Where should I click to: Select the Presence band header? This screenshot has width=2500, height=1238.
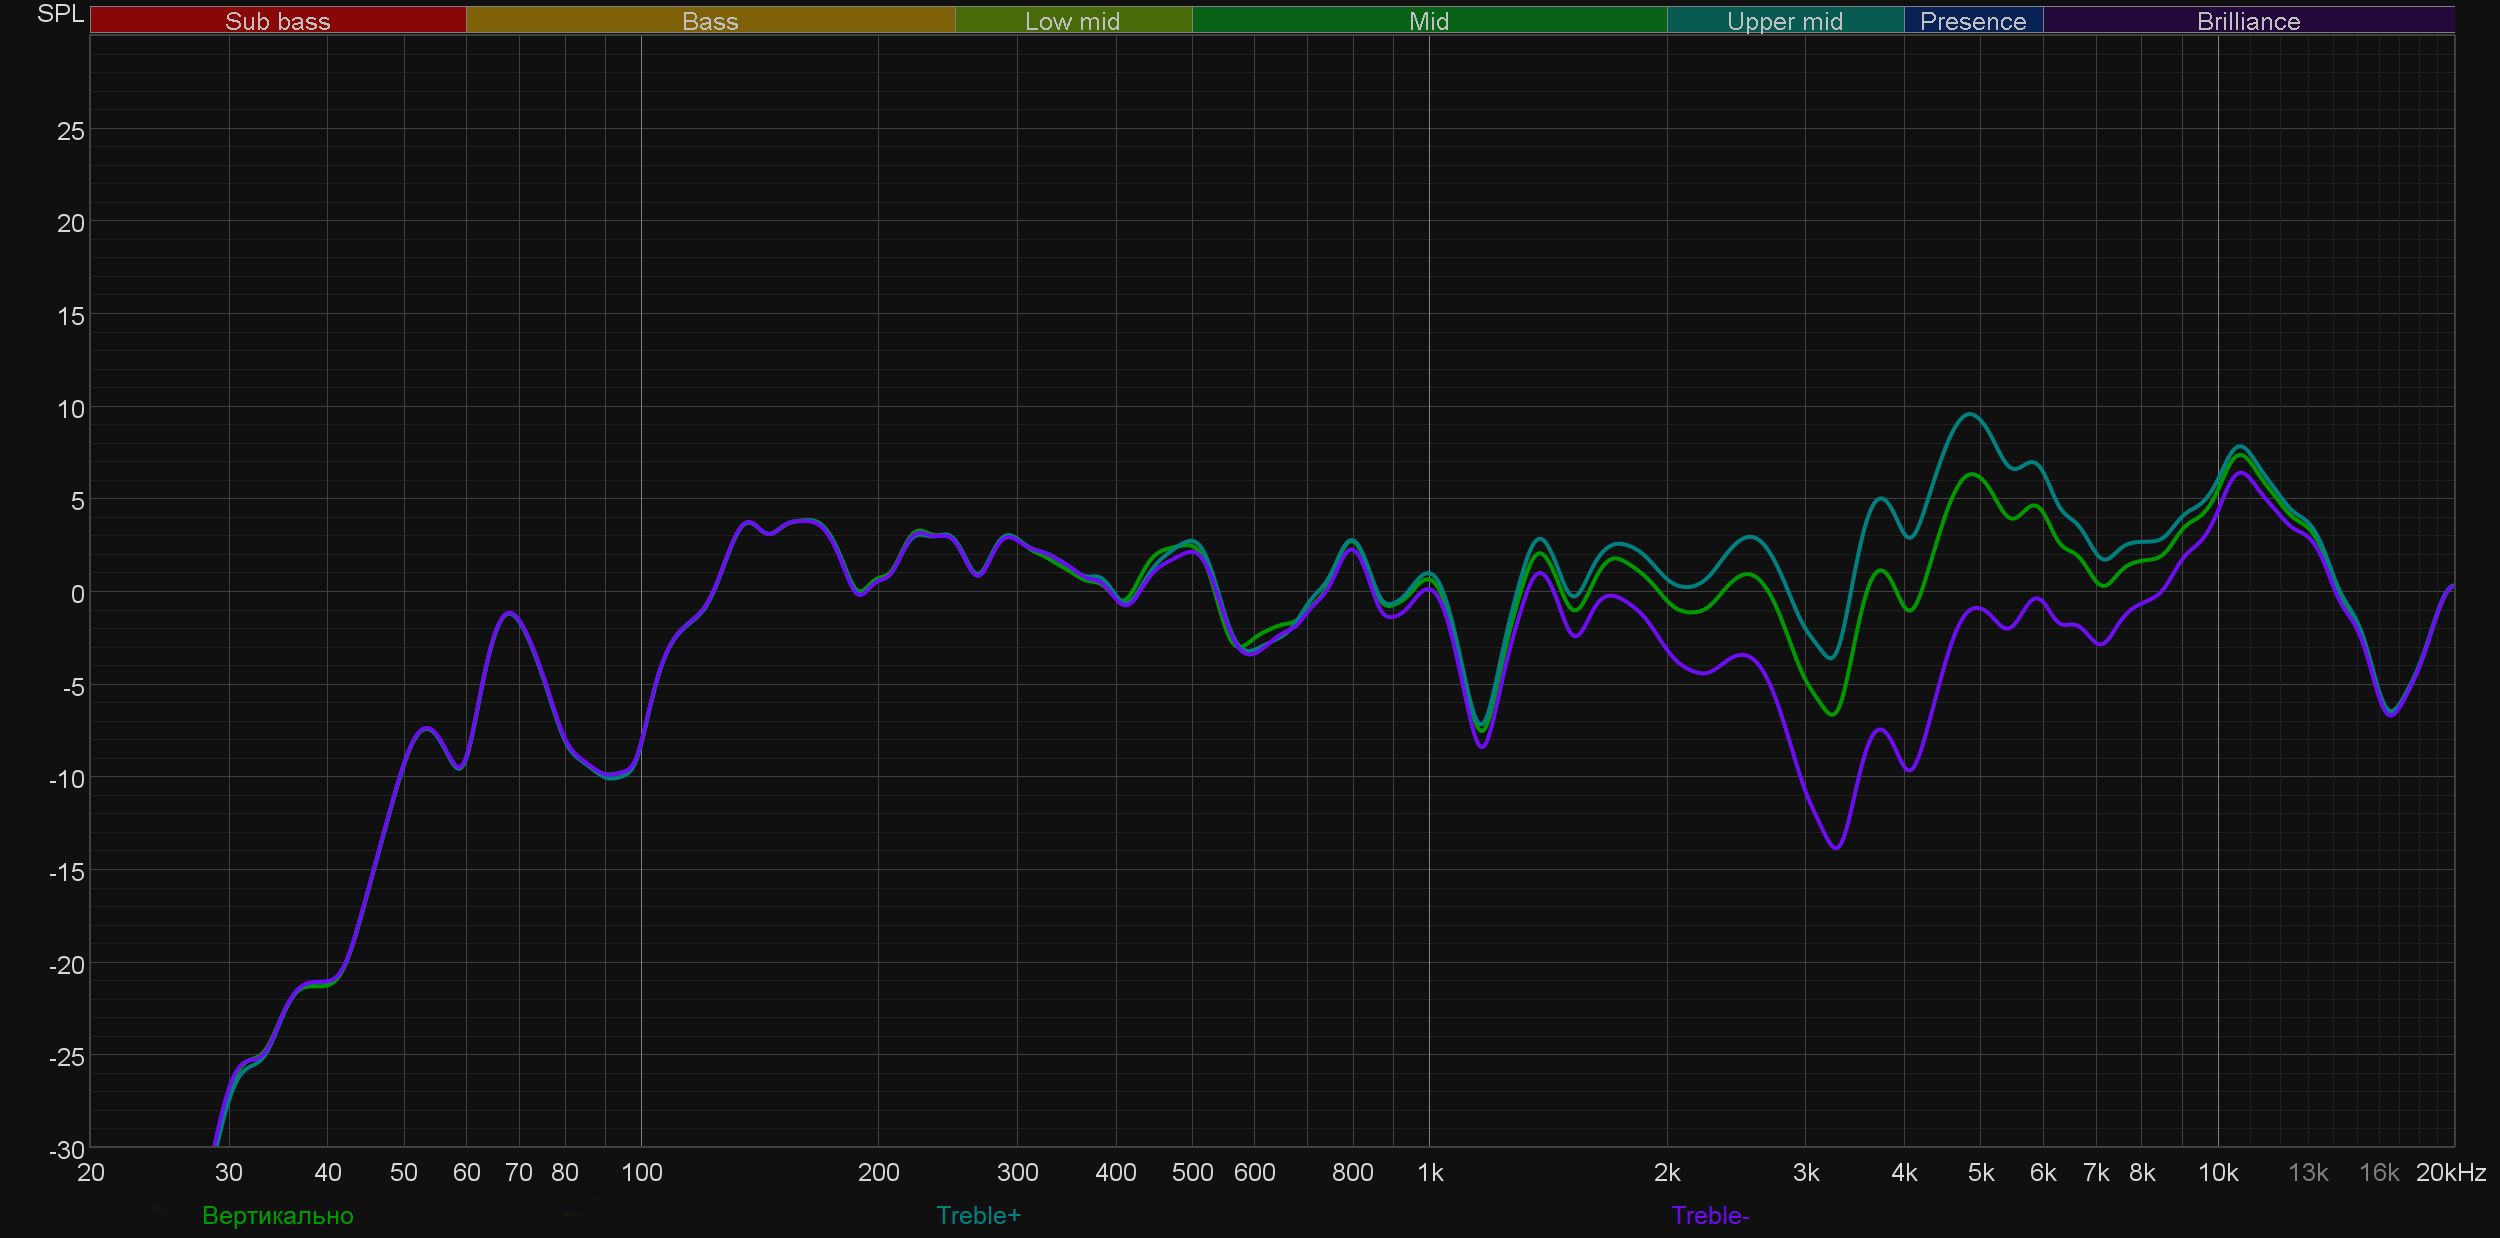click(x=1972, y=21)
